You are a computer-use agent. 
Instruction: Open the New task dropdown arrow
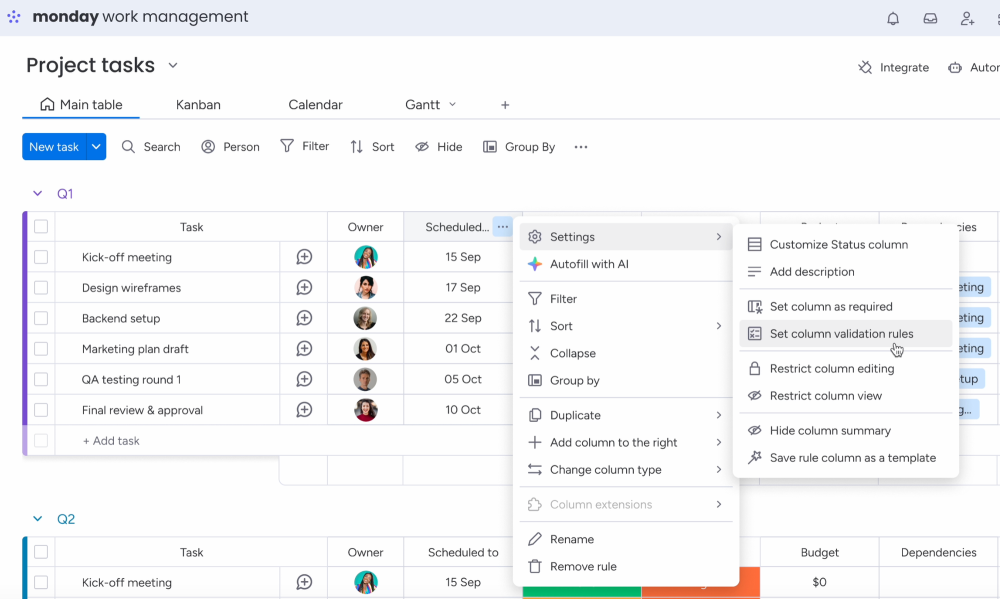[96, 147]
